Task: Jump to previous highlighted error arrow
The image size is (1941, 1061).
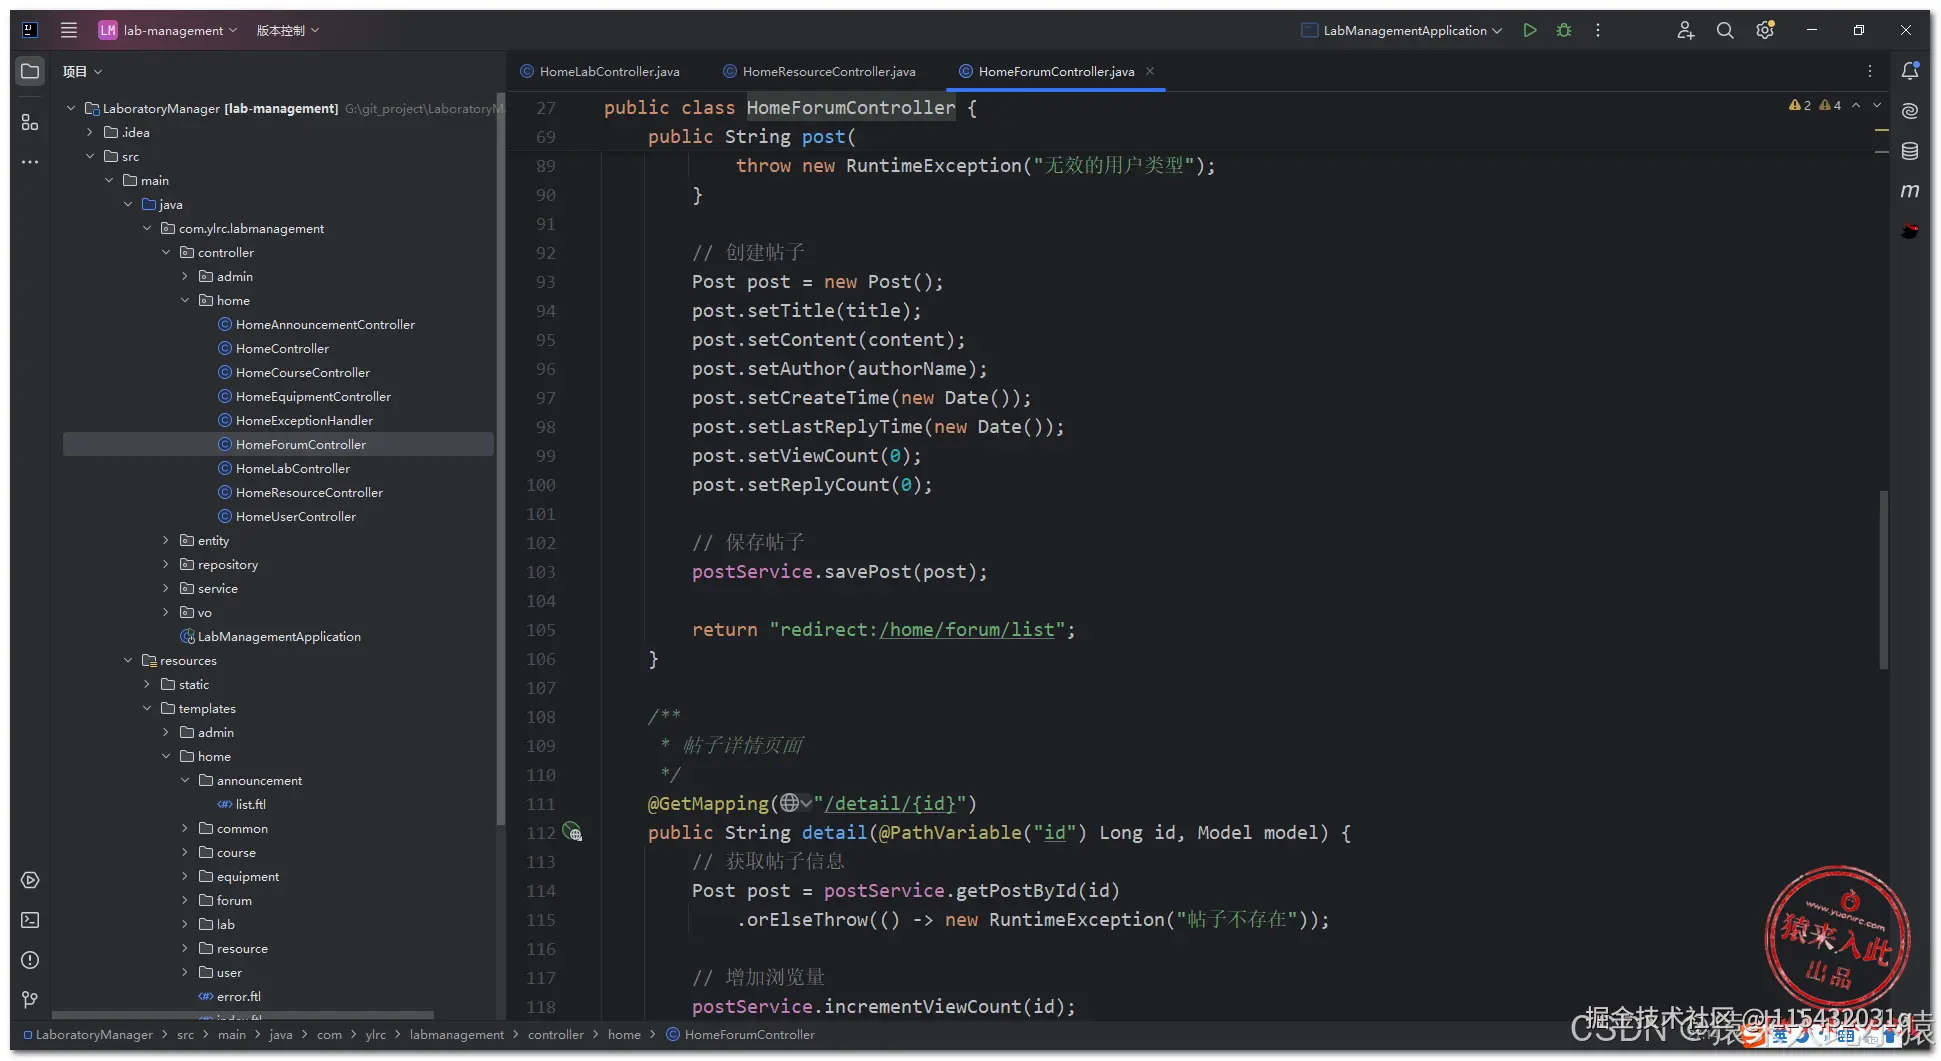Action: point(1856,105)
